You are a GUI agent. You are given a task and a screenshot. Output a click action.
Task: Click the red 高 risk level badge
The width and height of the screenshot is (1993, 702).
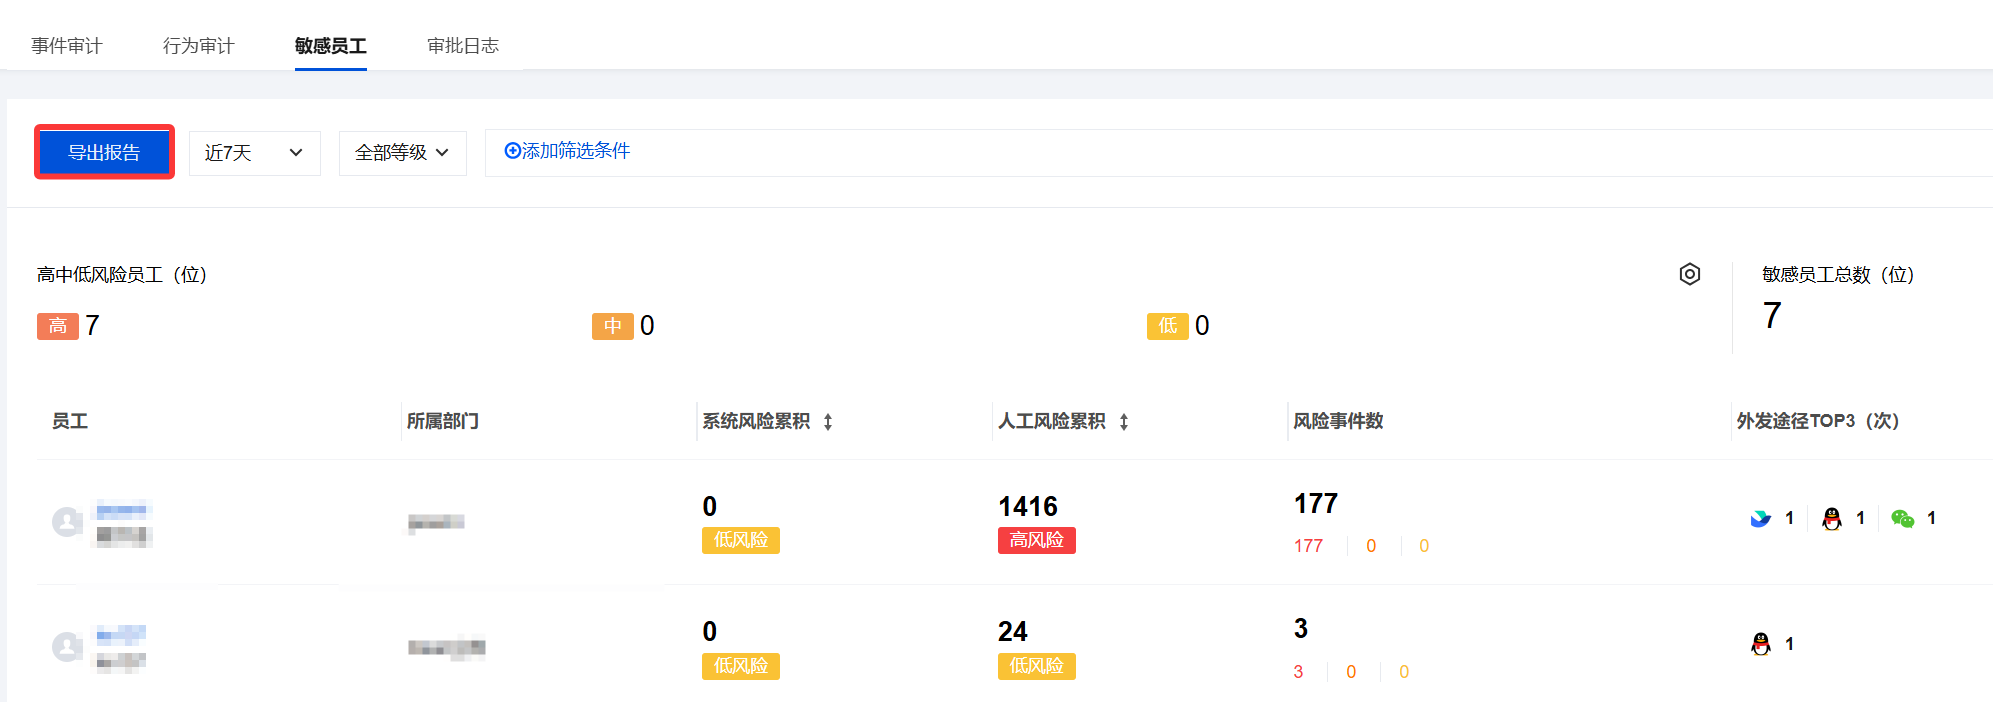(57, 326)
